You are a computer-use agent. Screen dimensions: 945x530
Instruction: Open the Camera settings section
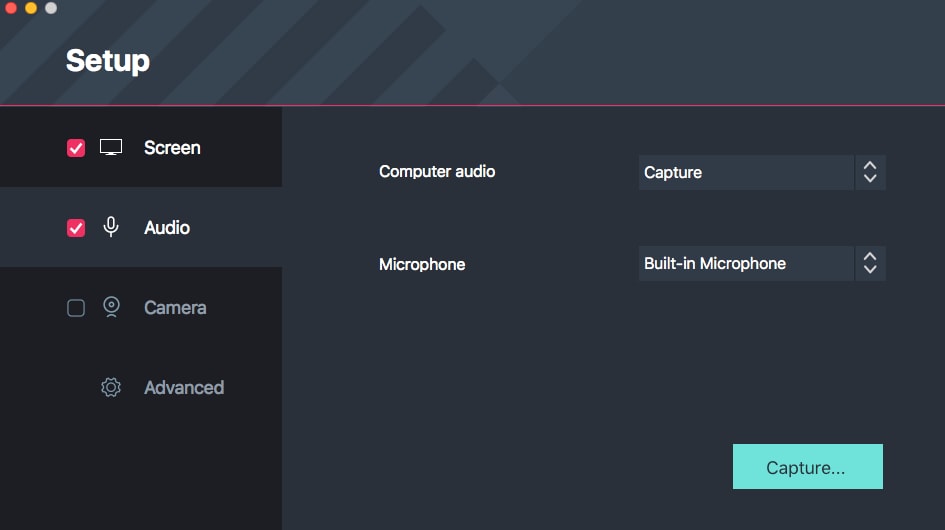click(175, 308)
